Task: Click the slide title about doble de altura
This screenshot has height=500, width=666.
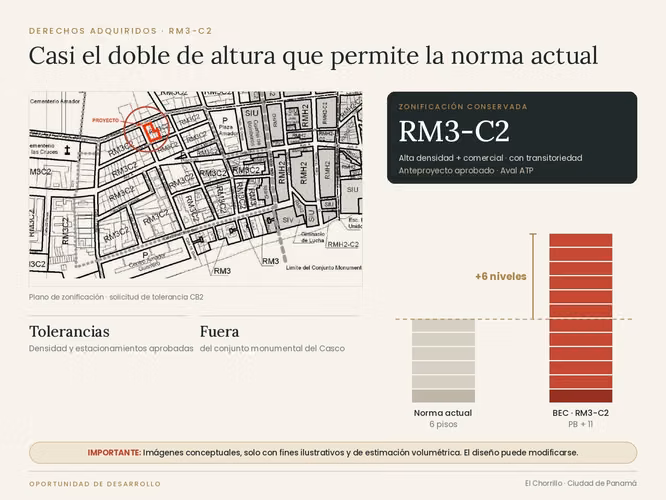Action: point(313,56)
